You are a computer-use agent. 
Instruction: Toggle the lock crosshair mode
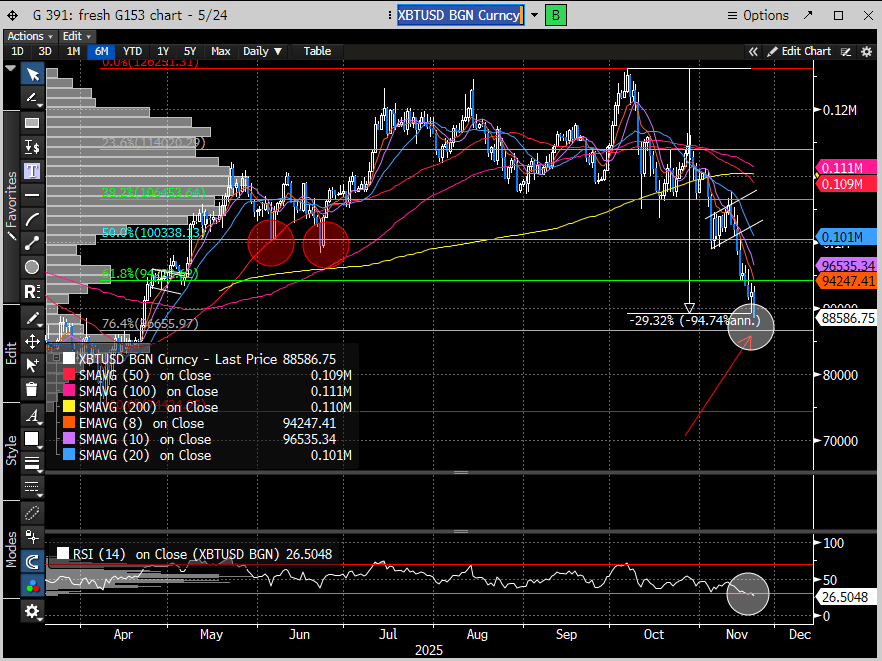point(32,537)
